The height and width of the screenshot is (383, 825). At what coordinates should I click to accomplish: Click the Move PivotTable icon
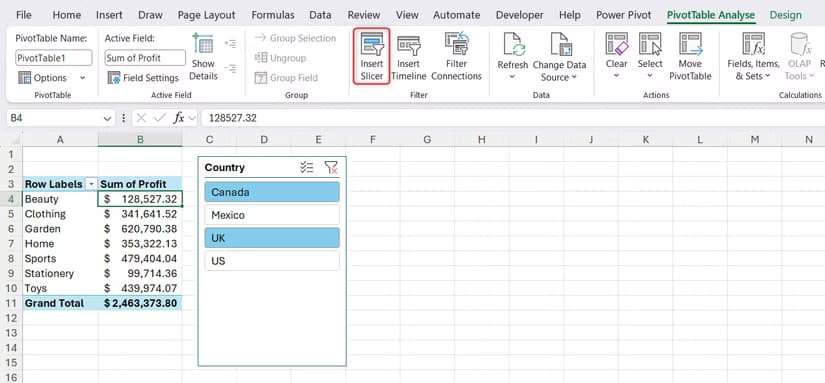(x=690, y=44)
